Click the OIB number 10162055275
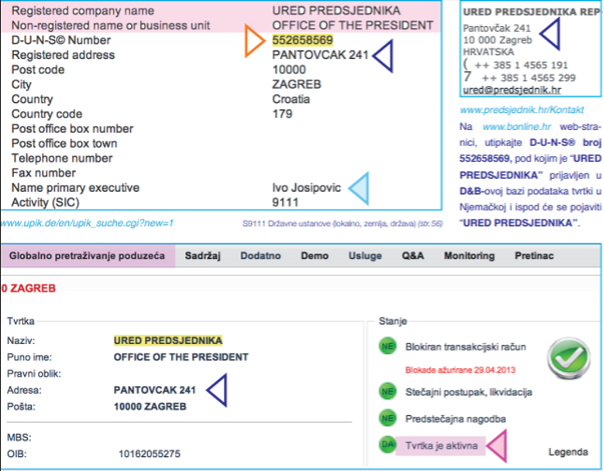The width and height of the screenshot is (604, 472). point(149,454)
